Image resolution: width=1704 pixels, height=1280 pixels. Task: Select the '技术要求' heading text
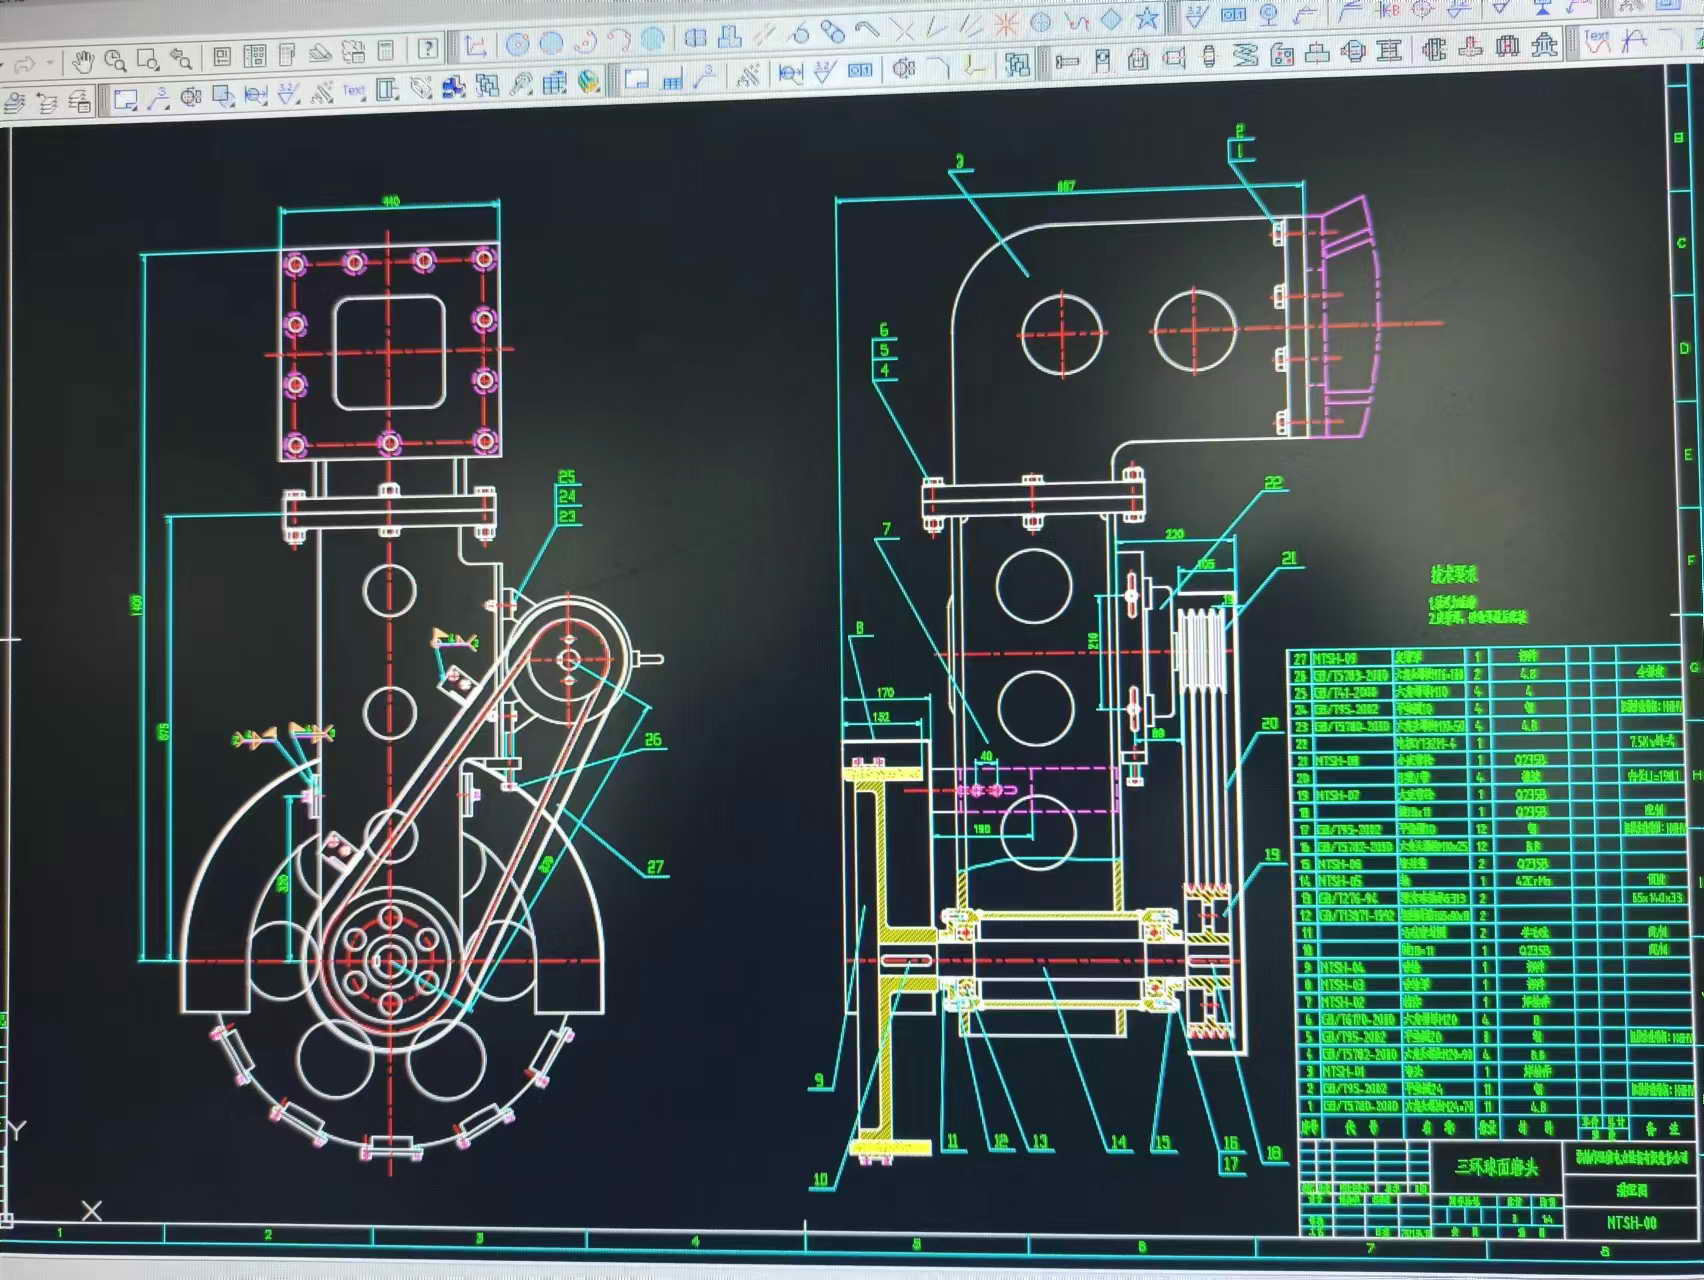click(1454, 574)
